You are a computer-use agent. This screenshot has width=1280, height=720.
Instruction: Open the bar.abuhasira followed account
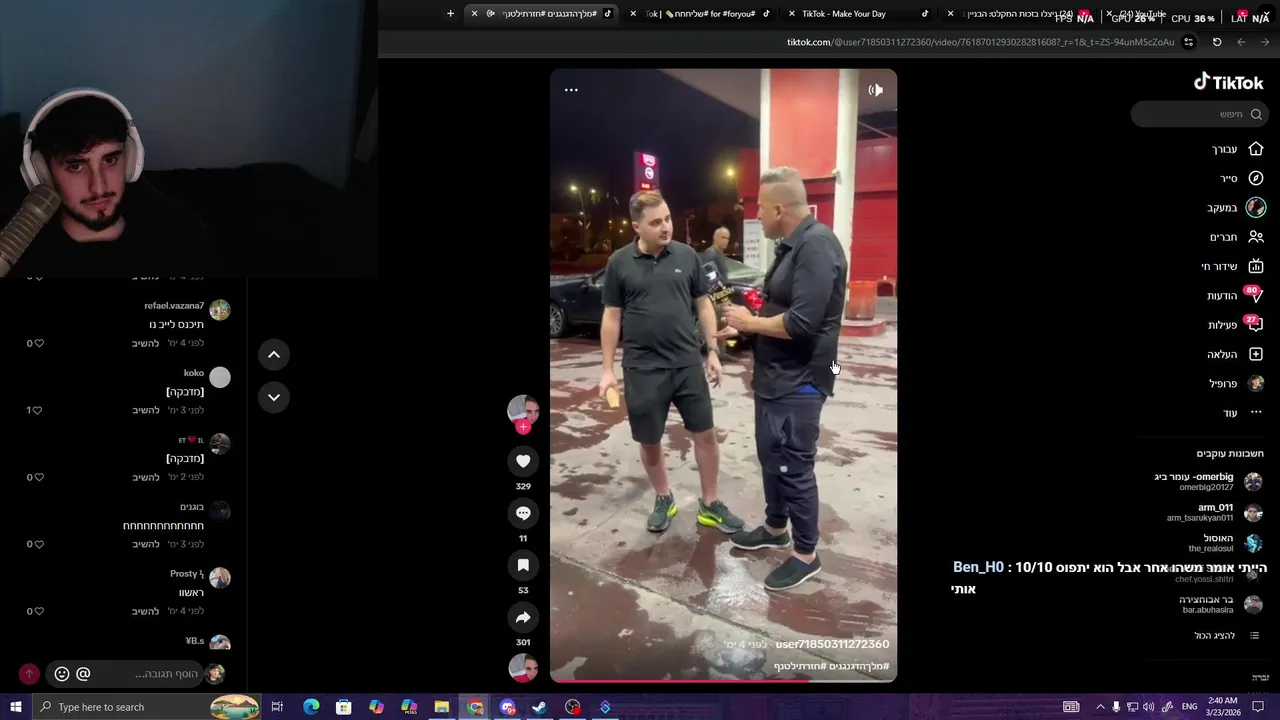1221,604
